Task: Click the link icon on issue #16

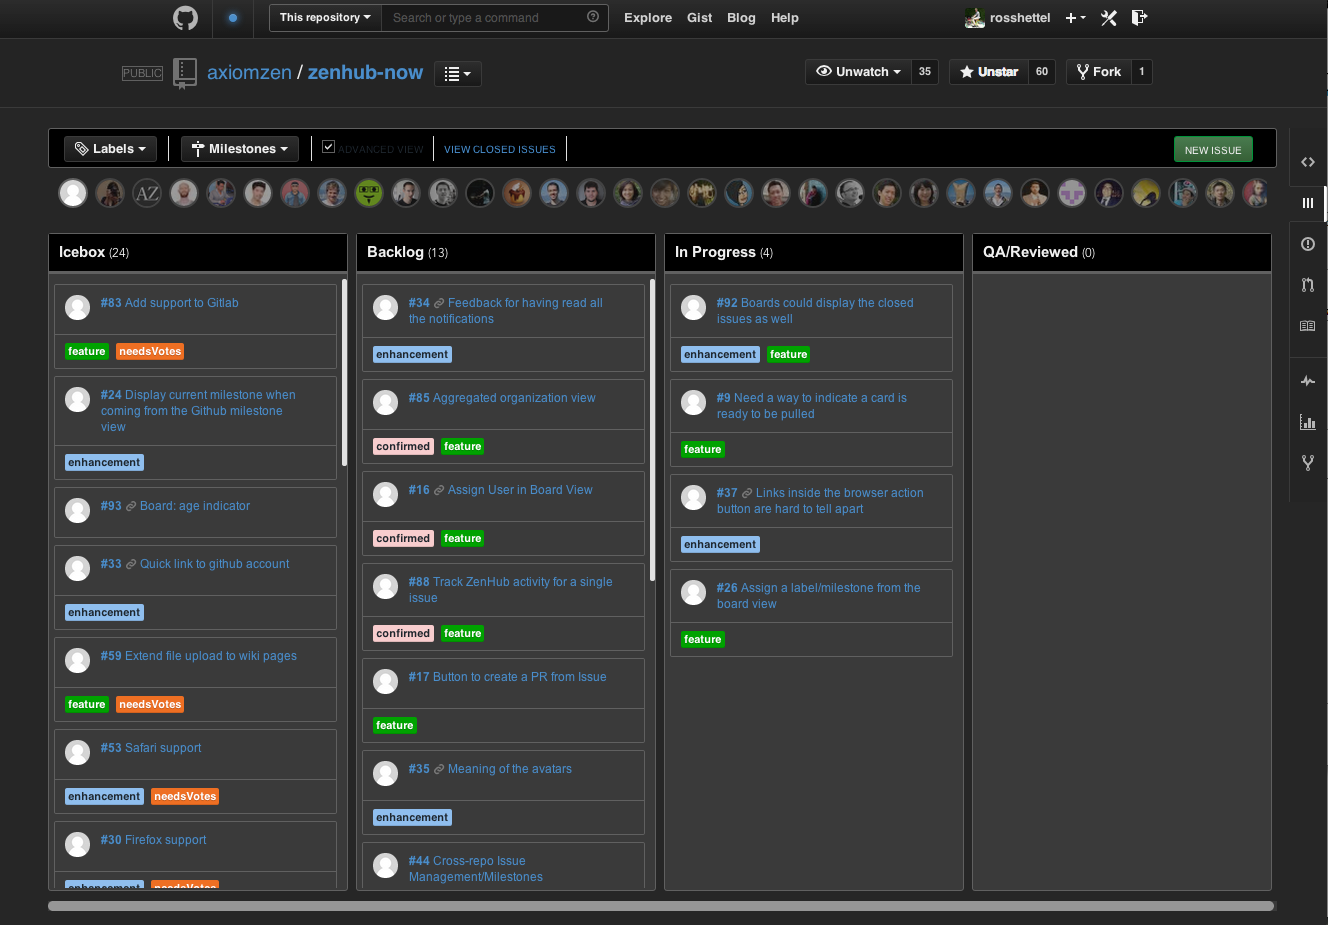Action: coord(439,491)
